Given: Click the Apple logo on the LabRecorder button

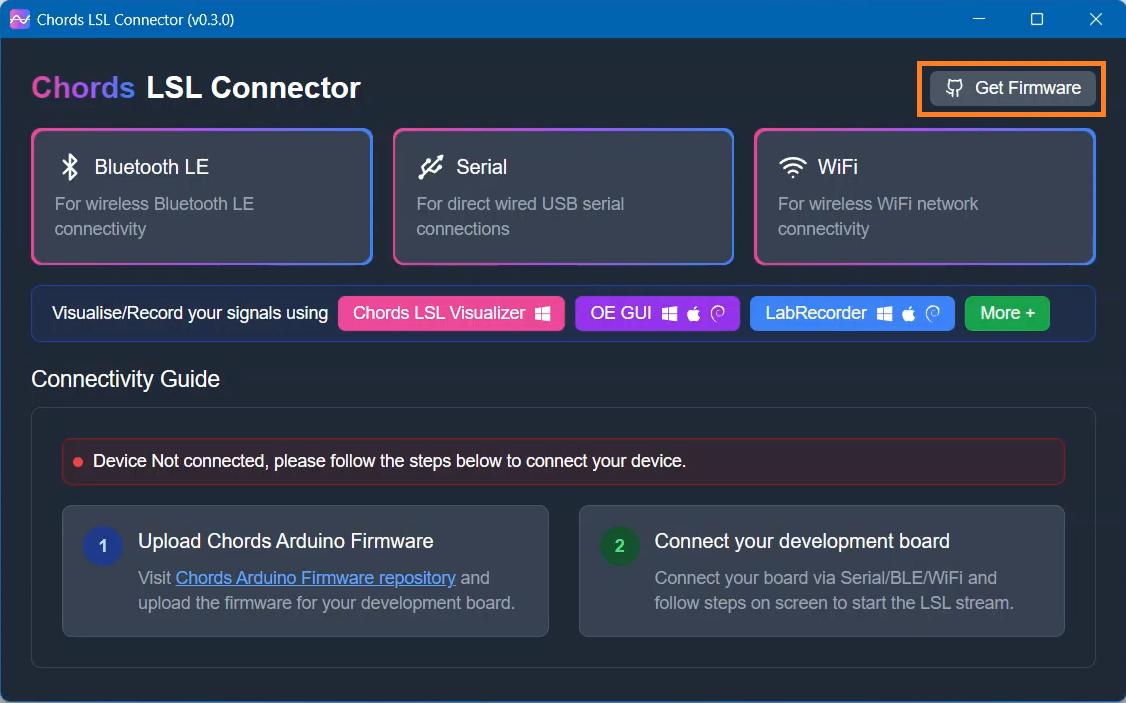Looking at the screenshot, I should [x=908, y=314].
